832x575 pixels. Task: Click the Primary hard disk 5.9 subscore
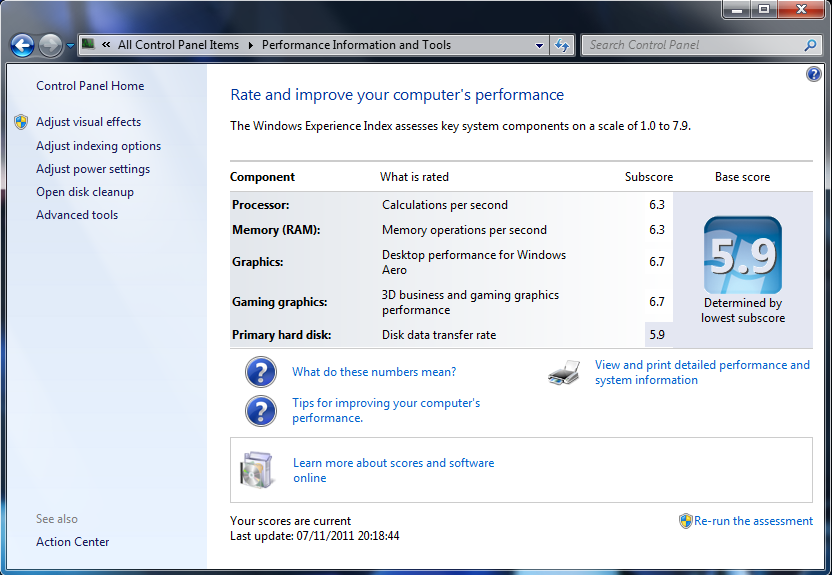pyautogui.click(x=657, y=335)
